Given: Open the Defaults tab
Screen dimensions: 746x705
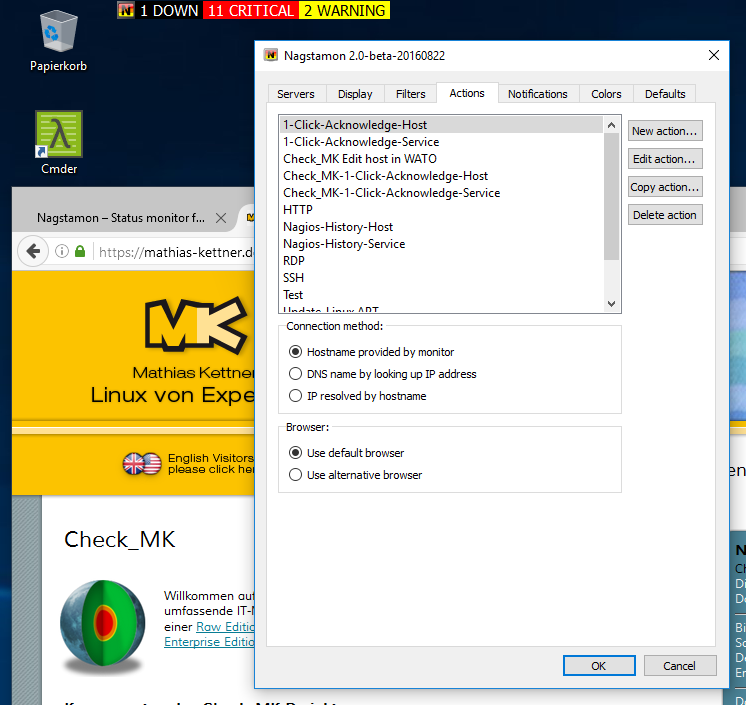Looking at the screenshot, I should pyautogui.click(x=665, y=94).
